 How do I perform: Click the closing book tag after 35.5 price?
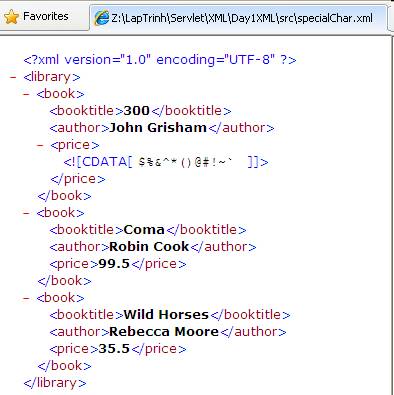tap(64, 366)
